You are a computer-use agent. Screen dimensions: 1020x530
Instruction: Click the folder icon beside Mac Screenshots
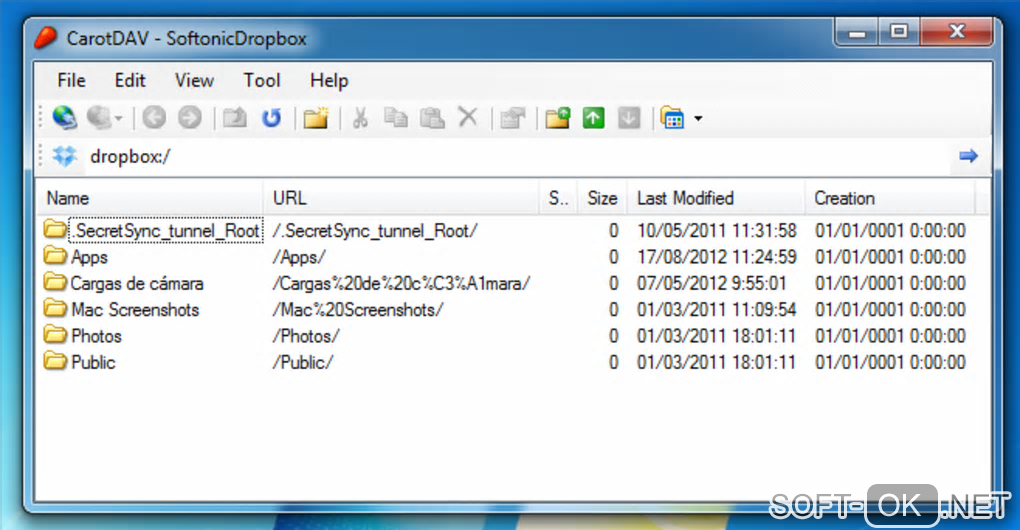[x=55, y=308]
